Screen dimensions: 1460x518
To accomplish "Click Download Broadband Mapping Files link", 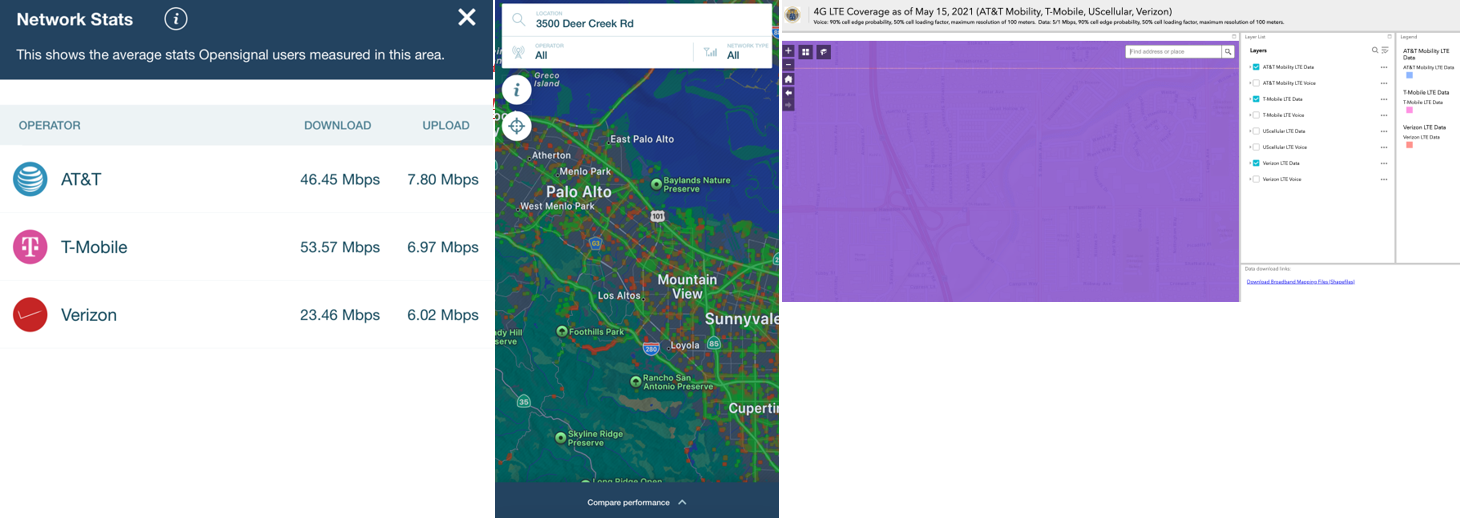I will (1301, 282).
